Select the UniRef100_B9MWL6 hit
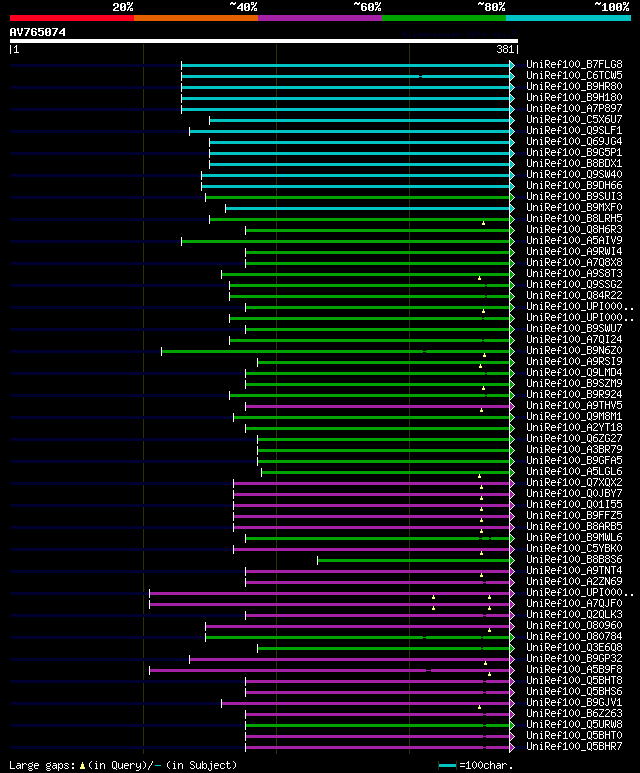Image resolution: width=640 pixels, height=773 pixels. pos(574,537)
